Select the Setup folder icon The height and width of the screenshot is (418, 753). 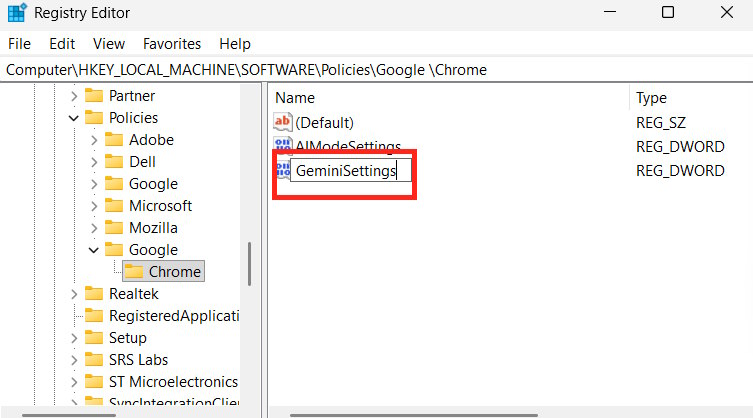pos(94,337)
